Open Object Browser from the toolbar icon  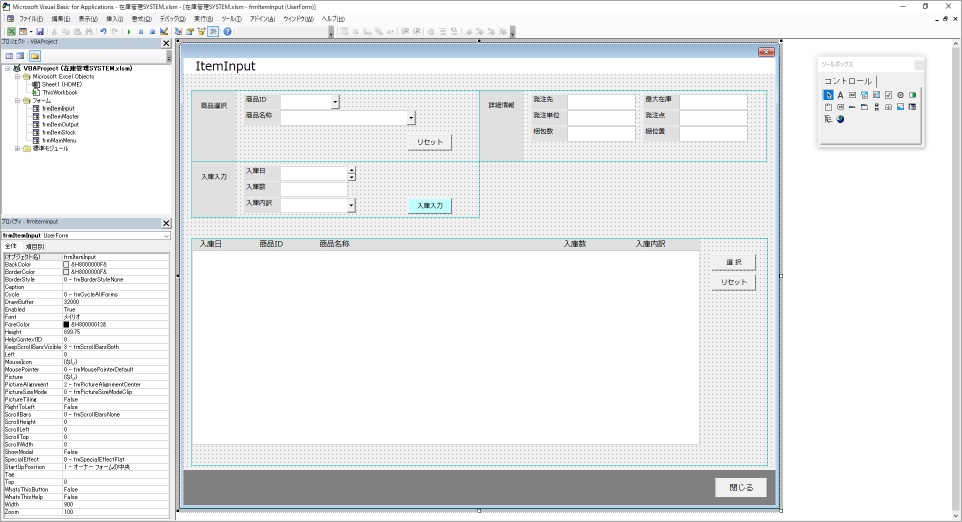(x=201, y=31)
